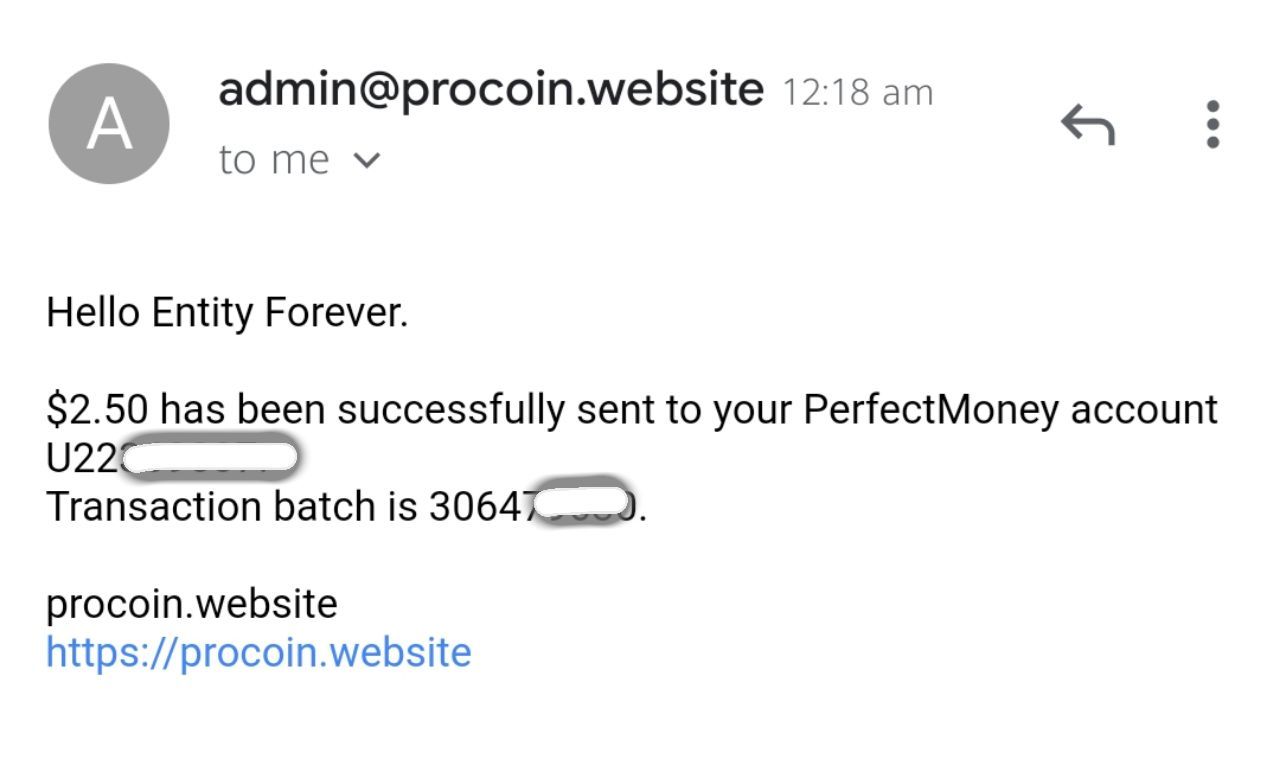Click the word "Forever" in the greeting
This screenshot has height=779, width=1280.
335,313
